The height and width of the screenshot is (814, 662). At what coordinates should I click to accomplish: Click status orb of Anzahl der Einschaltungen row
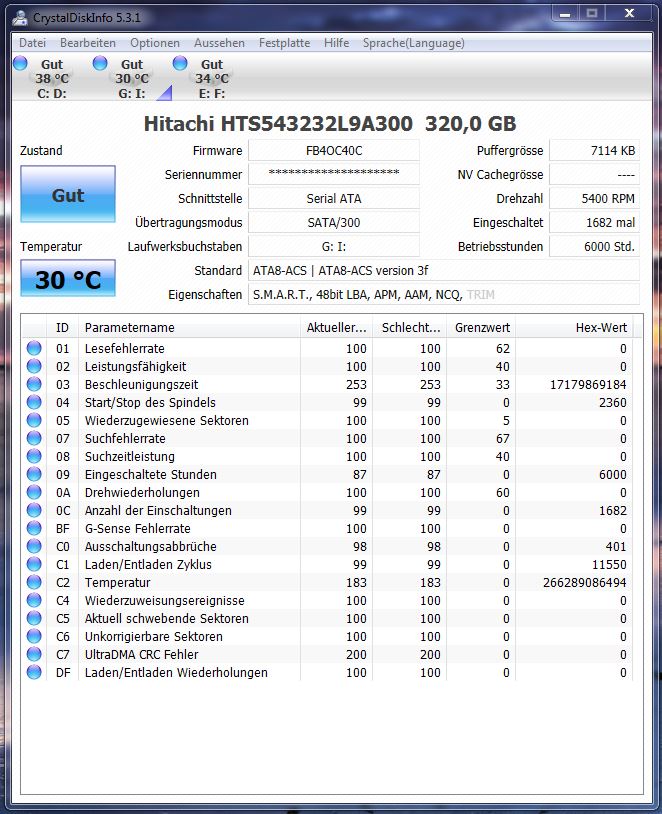(34, 510)
